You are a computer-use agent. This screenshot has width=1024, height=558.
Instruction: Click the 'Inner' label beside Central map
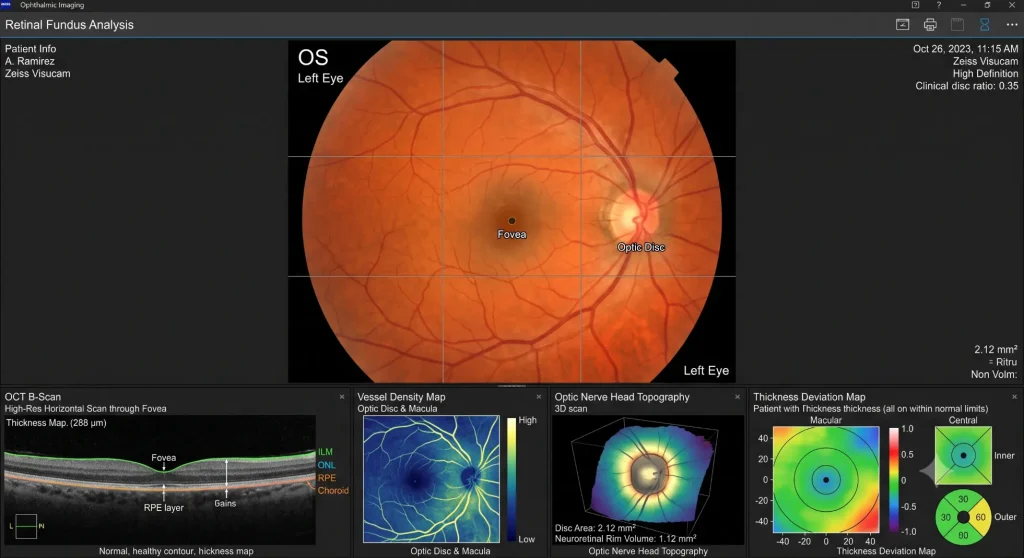click(x=1004, y=455)
